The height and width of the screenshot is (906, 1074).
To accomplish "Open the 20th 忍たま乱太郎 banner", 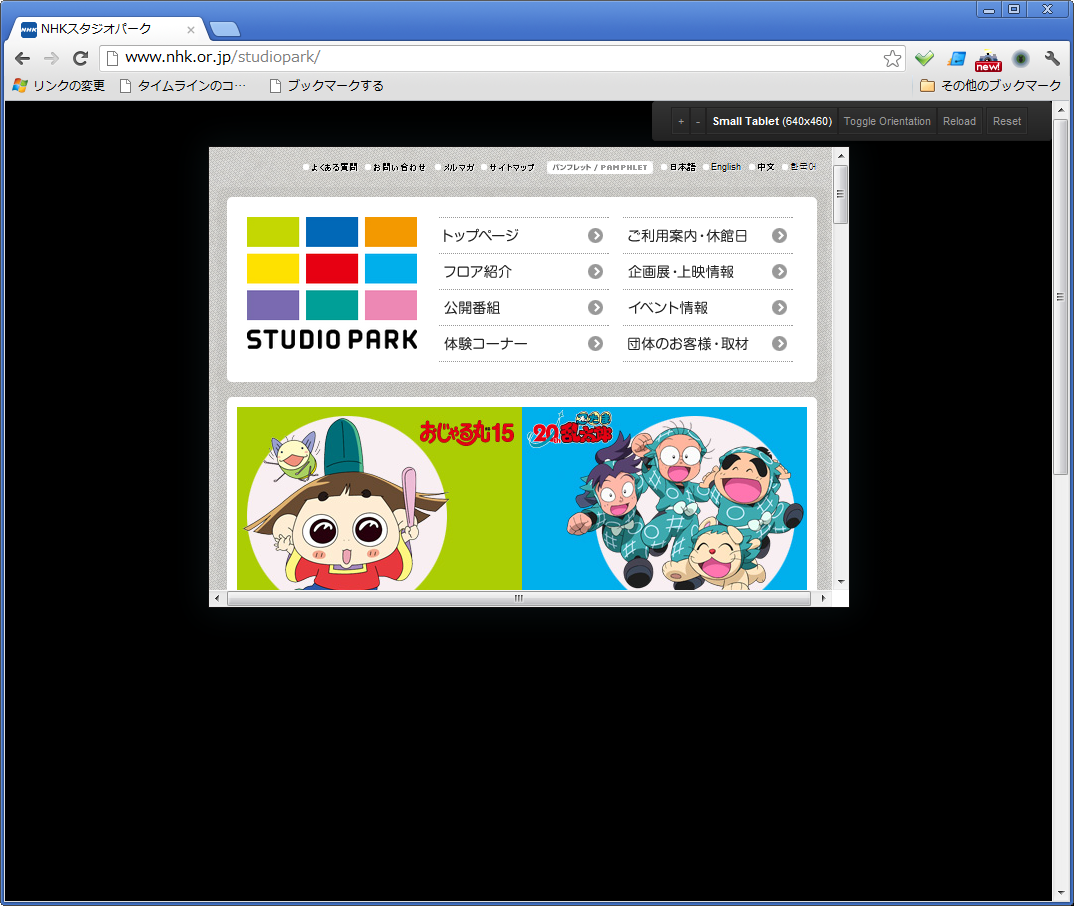I will (x=664, y=499).
